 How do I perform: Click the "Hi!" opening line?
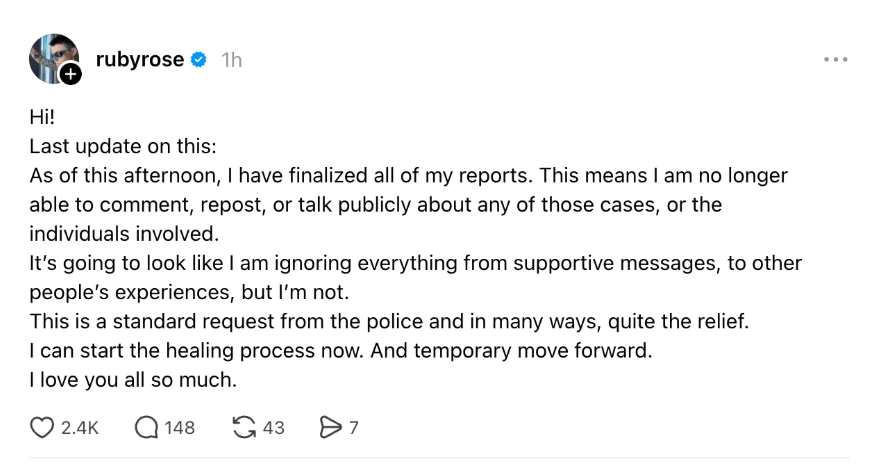tap(43, 116)
